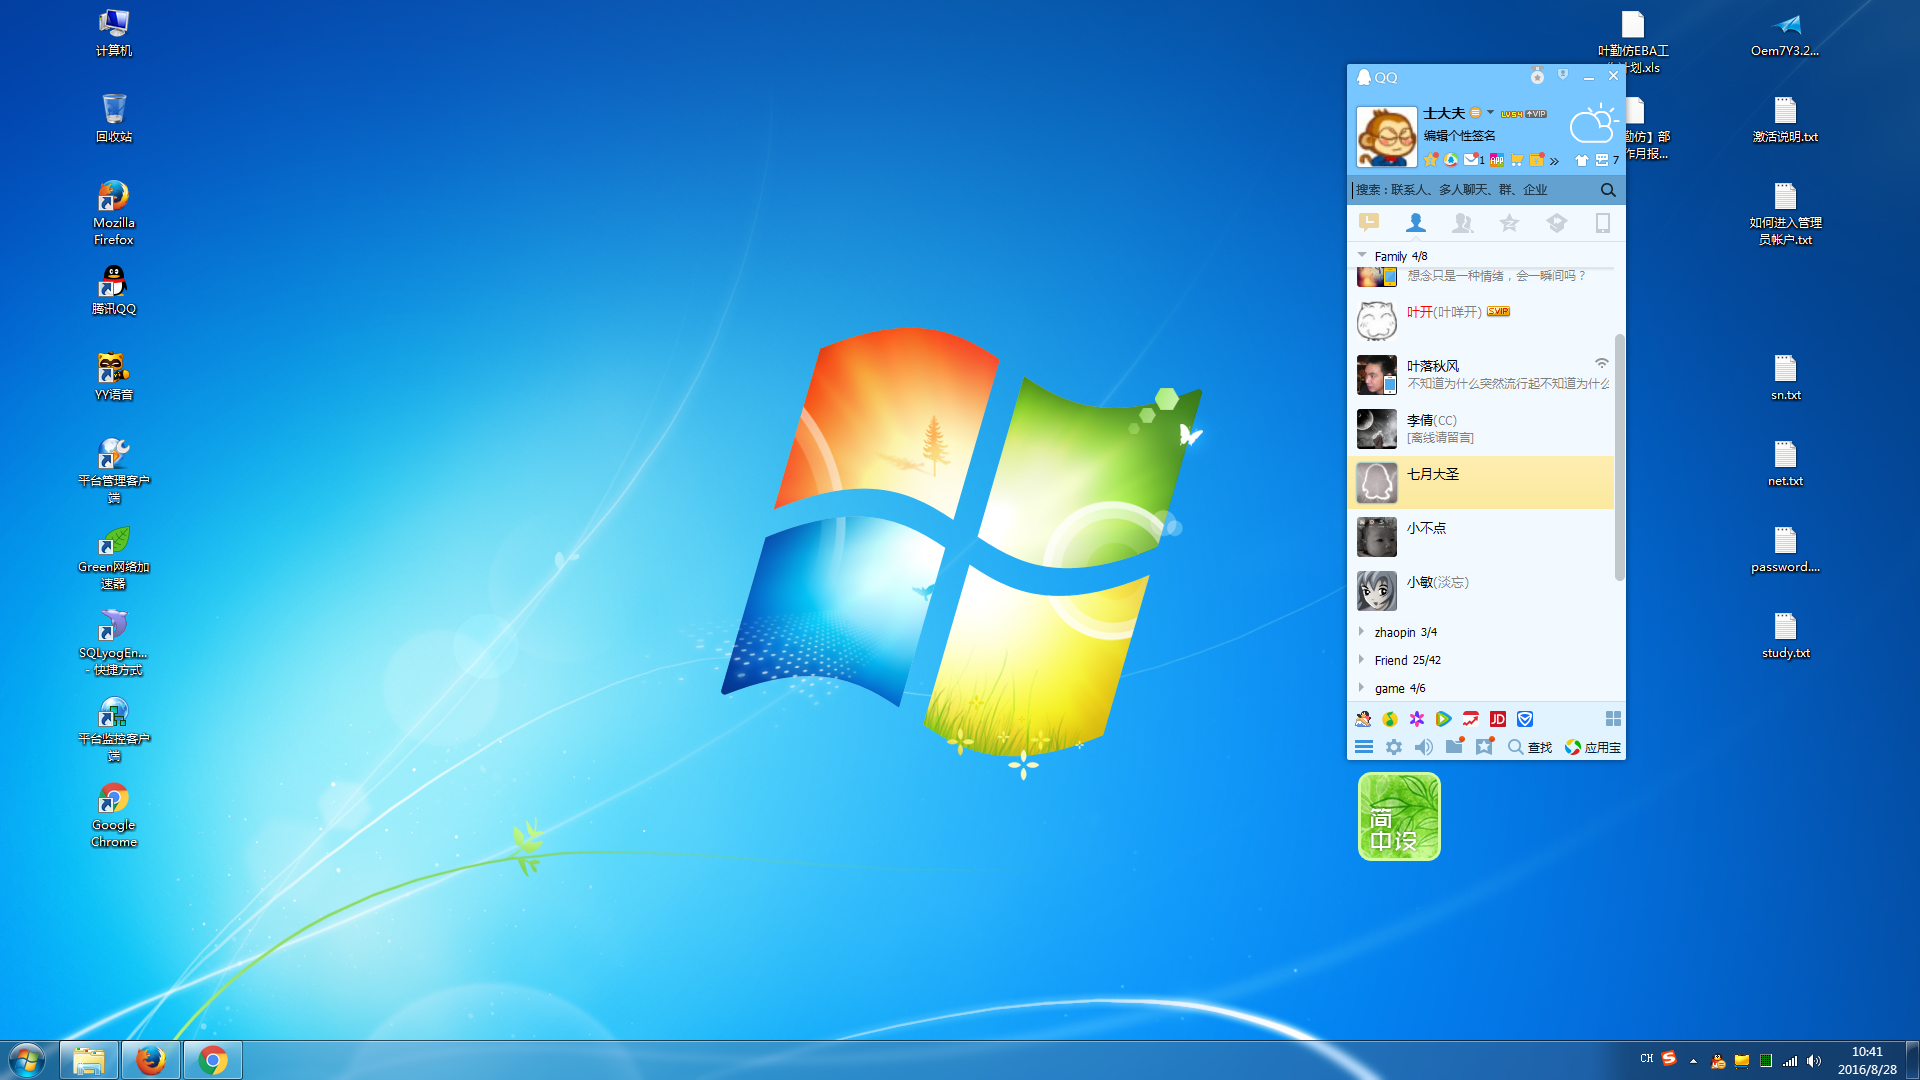Viewport: 1920px width, 1080px height.
Task: Click the monkey avatar in QQ profile
Action: [x=1386, y=136]
